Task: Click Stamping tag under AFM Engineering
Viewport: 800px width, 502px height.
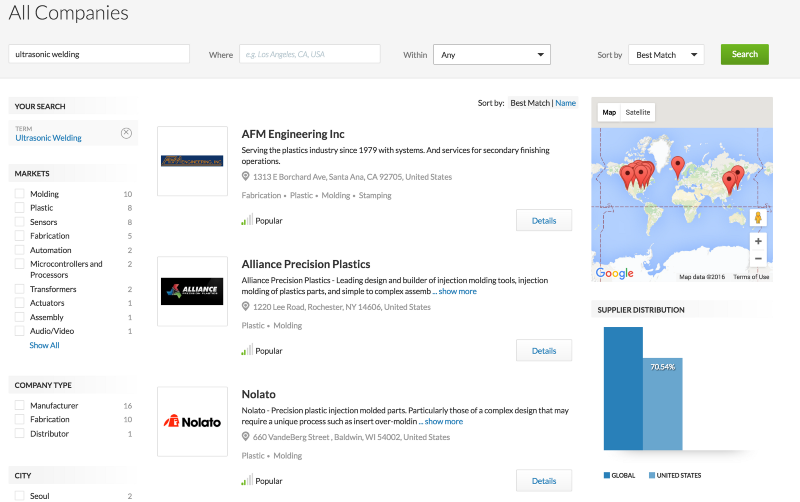Action: pos(375,195)
